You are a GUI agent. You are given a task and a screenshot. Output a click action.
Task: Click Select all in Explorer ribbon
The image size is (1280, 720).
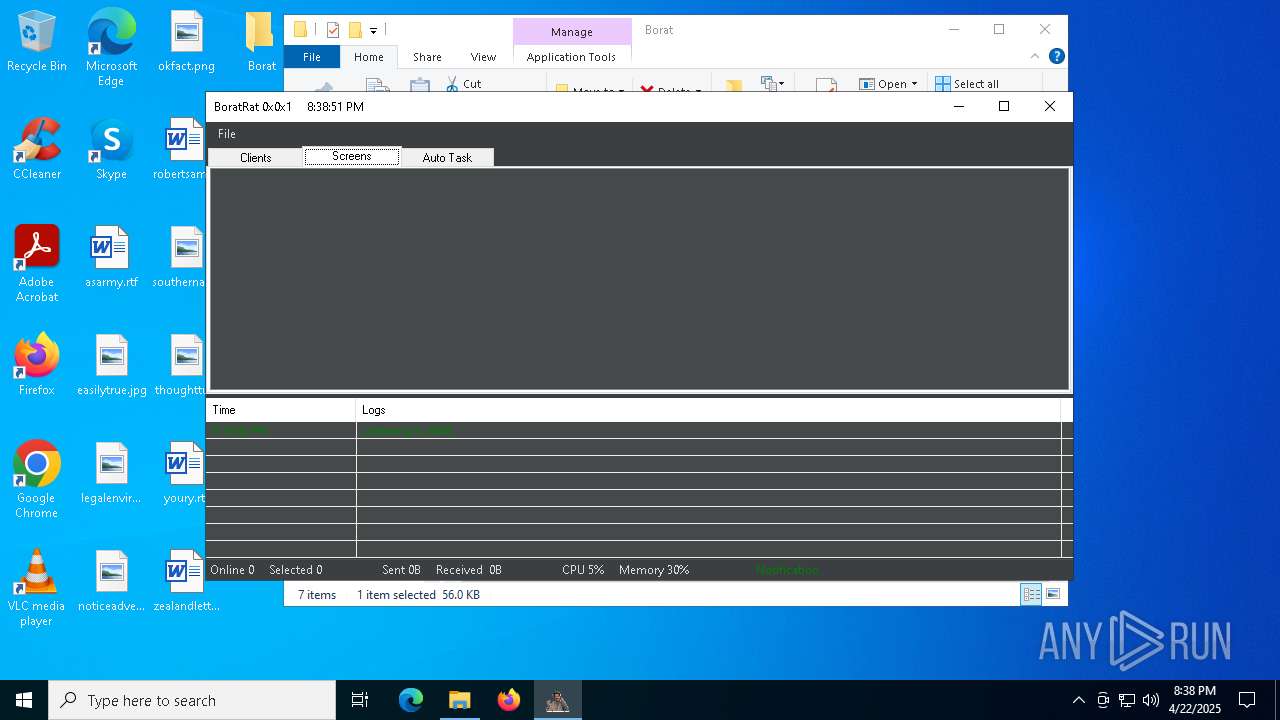point(966,84)
